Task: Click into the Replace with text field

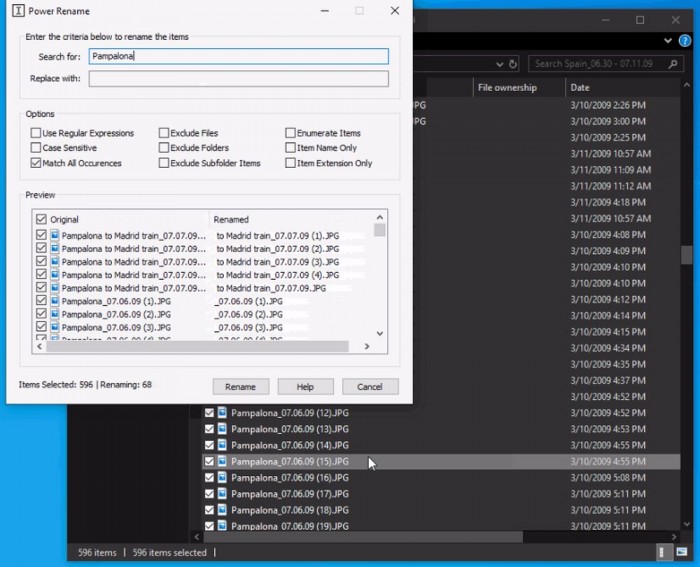Action: point(238,79)
